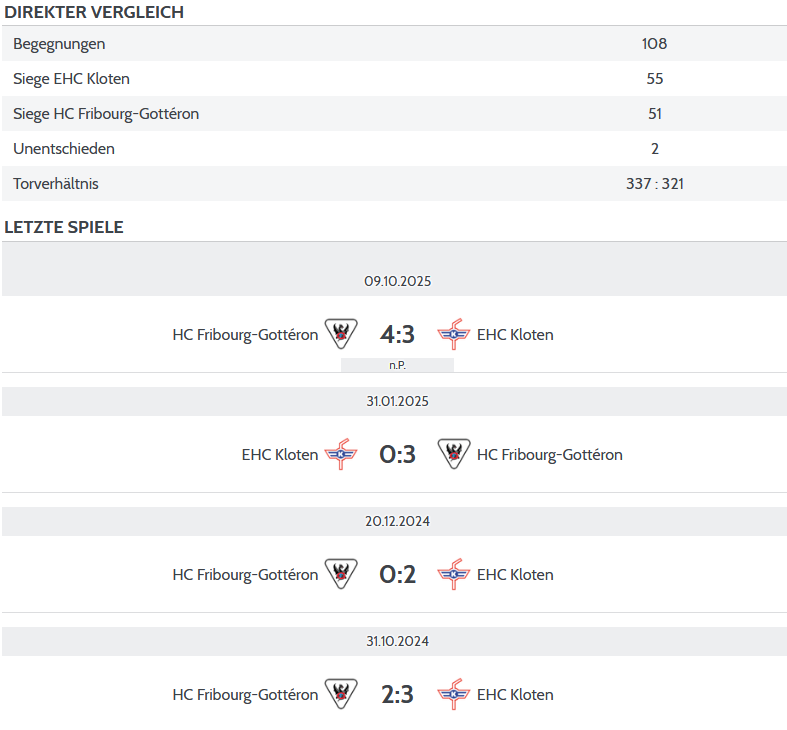The image size is (787, 730).
Task: Click EHC Kloten name in 31.01.2025 game
Action: click(x=280, y=454)
